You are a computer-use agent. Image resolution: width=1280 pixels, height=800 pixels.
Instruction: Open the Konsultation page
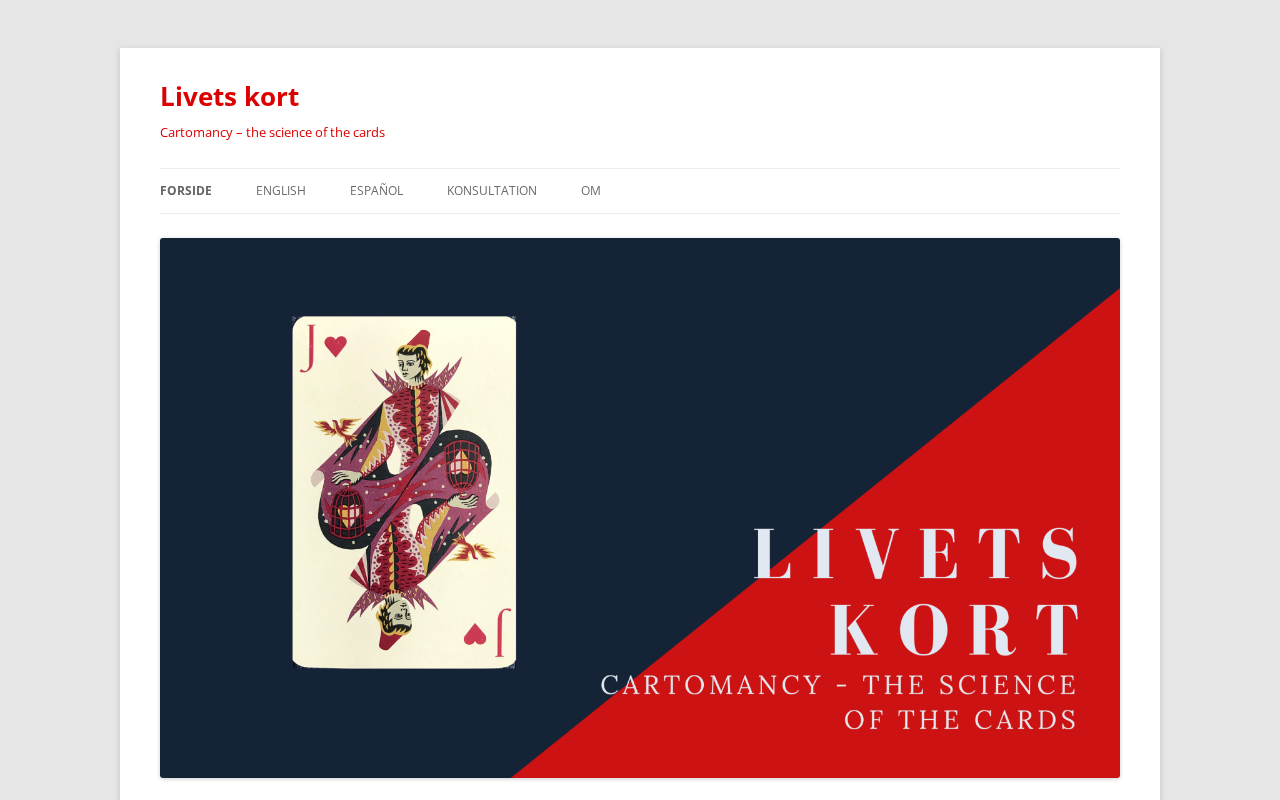point(492,191)
